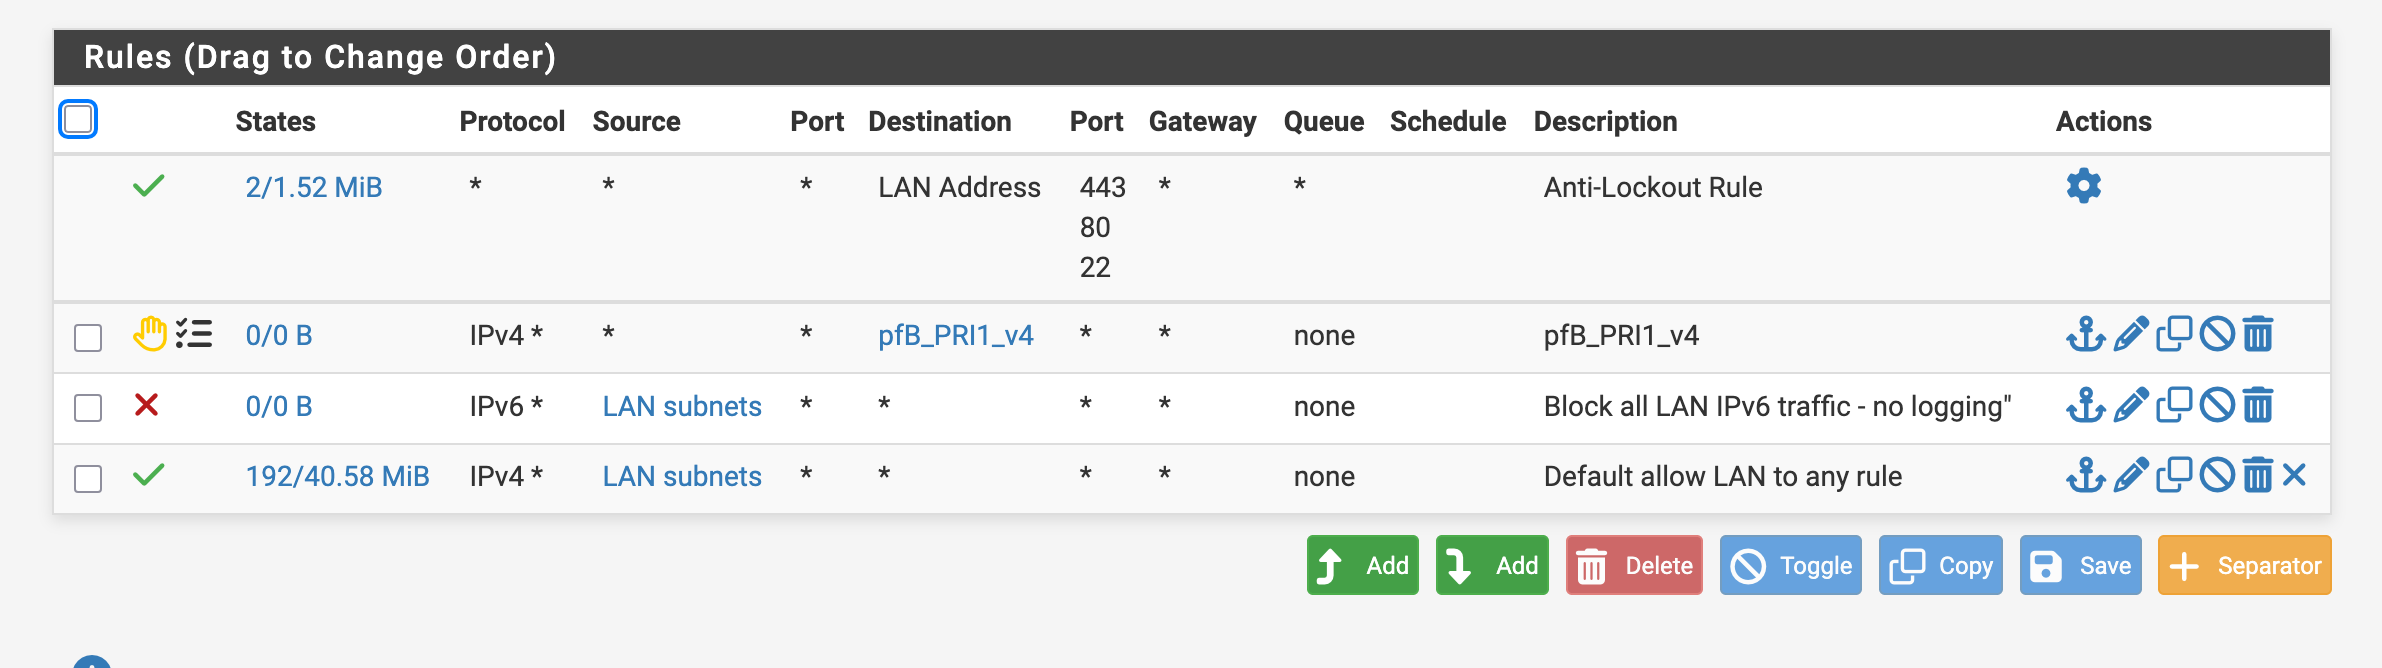Add rule to top of list

1362,565
